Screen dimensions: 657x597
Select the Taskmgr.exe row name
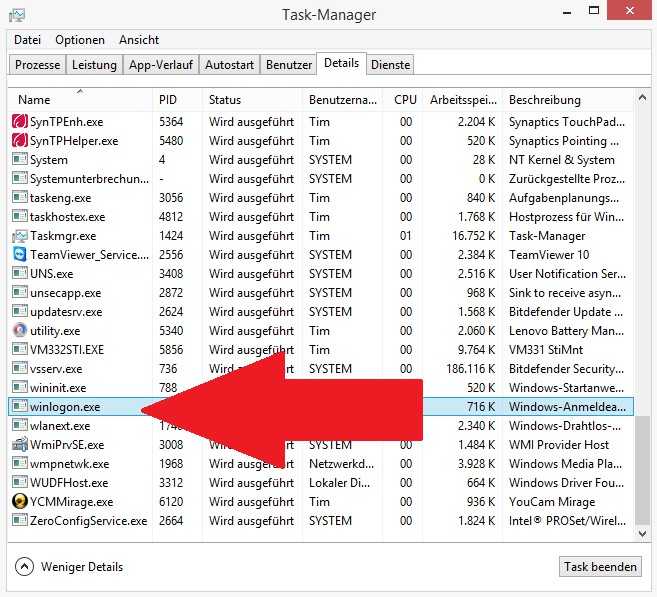tap(63, 235)
